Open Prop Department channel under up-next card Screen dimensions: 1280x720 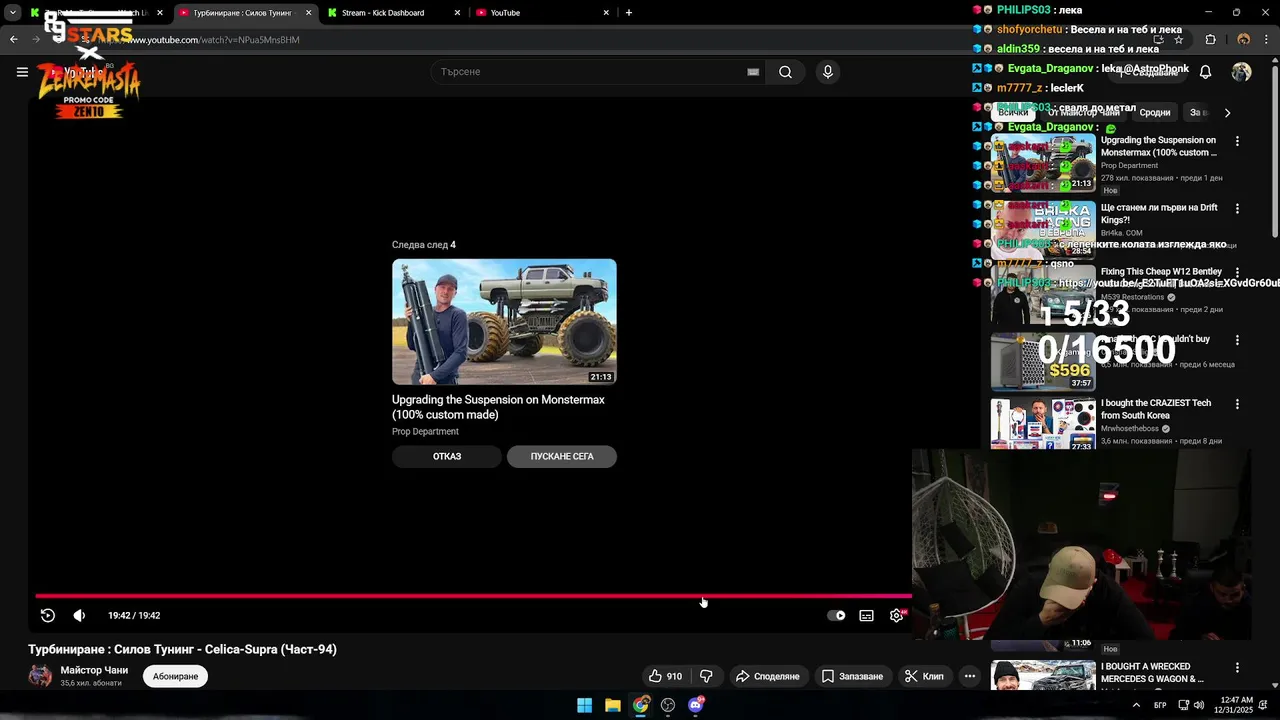pos(425,432)
